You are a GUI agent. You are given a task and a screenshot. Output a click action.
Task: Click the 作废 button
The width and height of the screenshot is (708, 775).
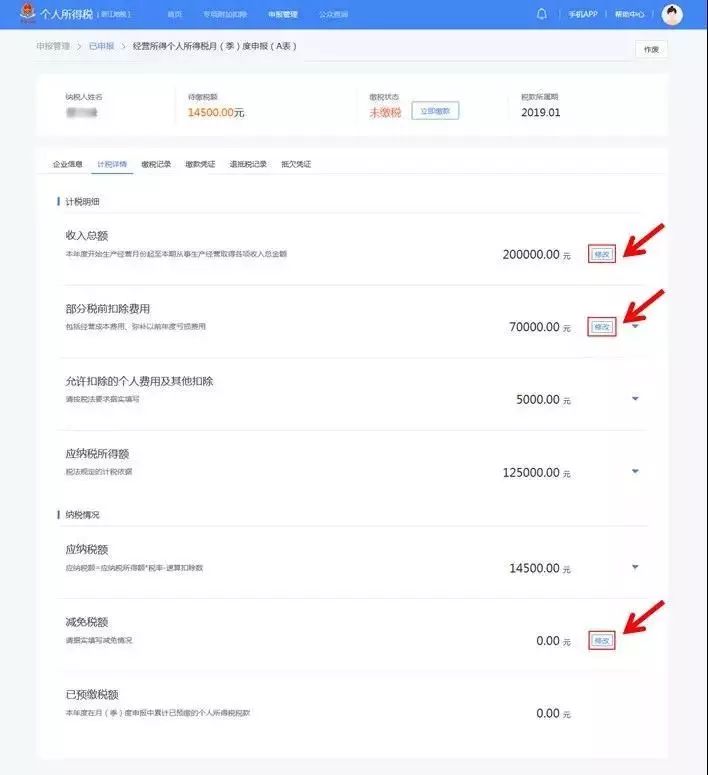[651, 49]
